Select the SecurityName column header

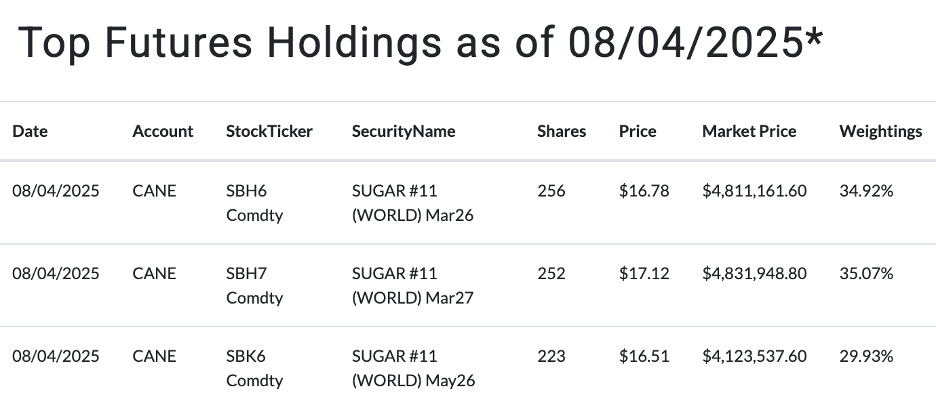tap(403, 131)
